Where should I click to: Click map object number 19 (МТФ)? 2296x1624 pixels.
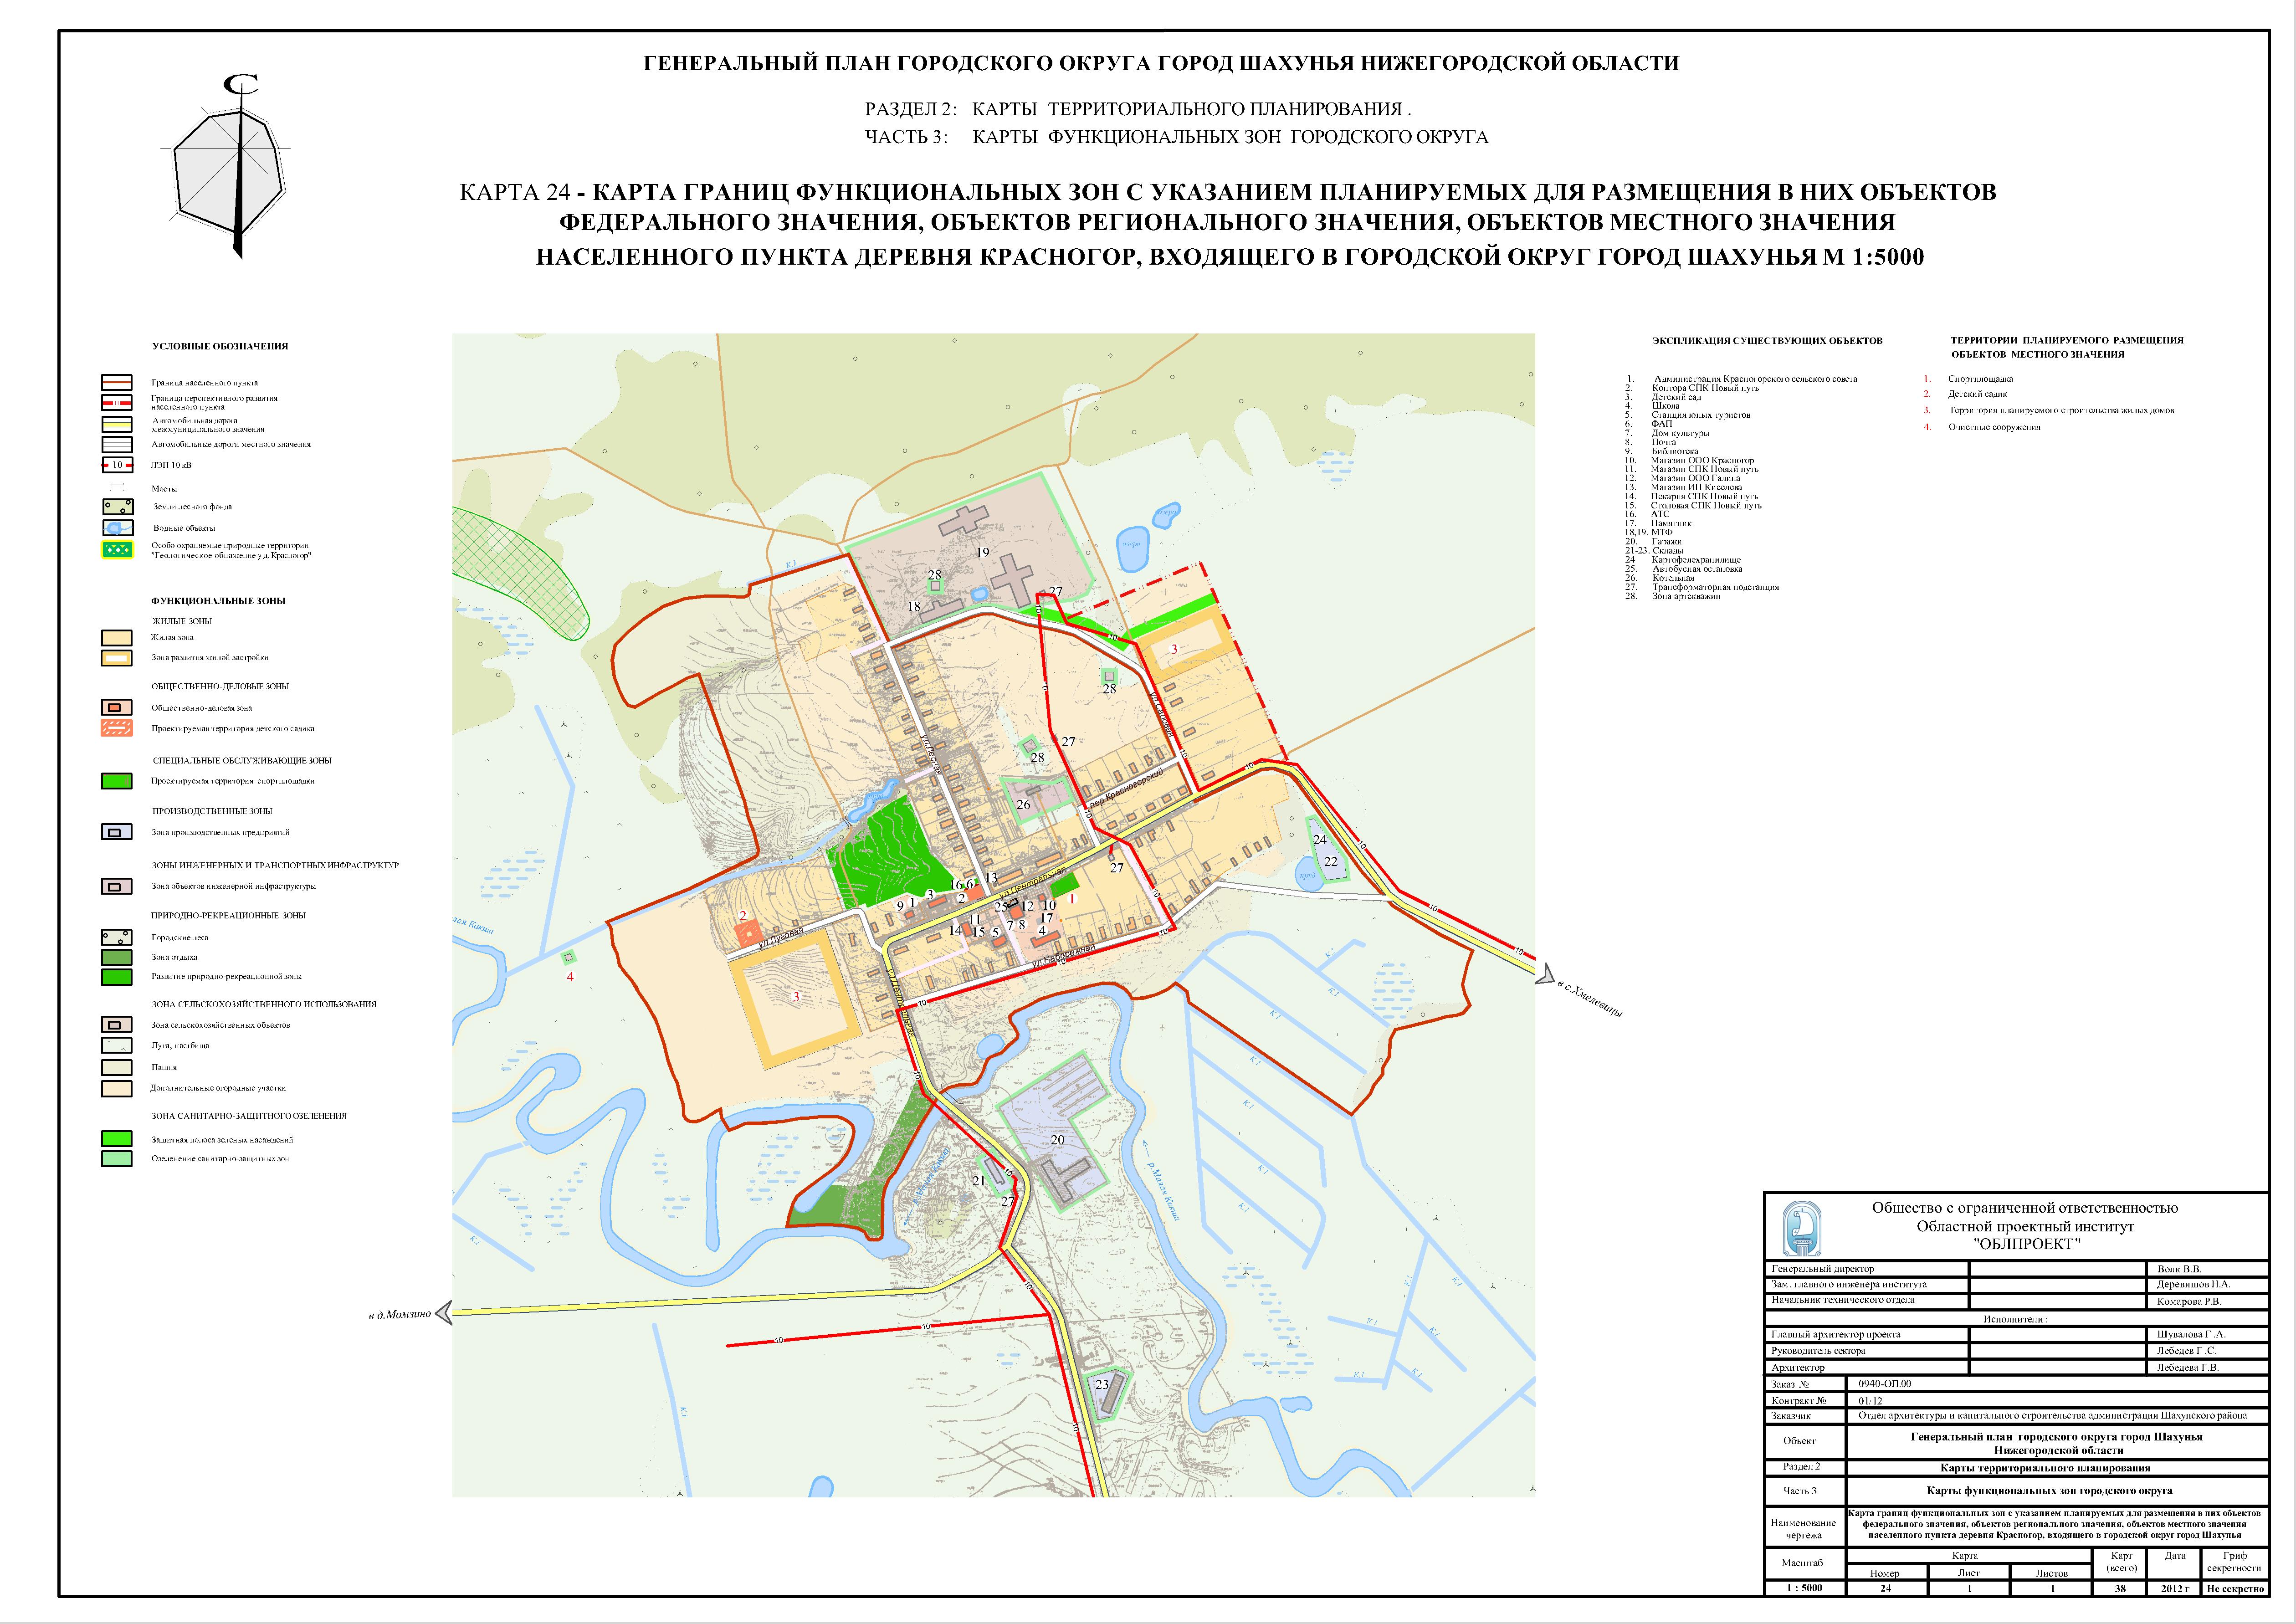(982, 552)
